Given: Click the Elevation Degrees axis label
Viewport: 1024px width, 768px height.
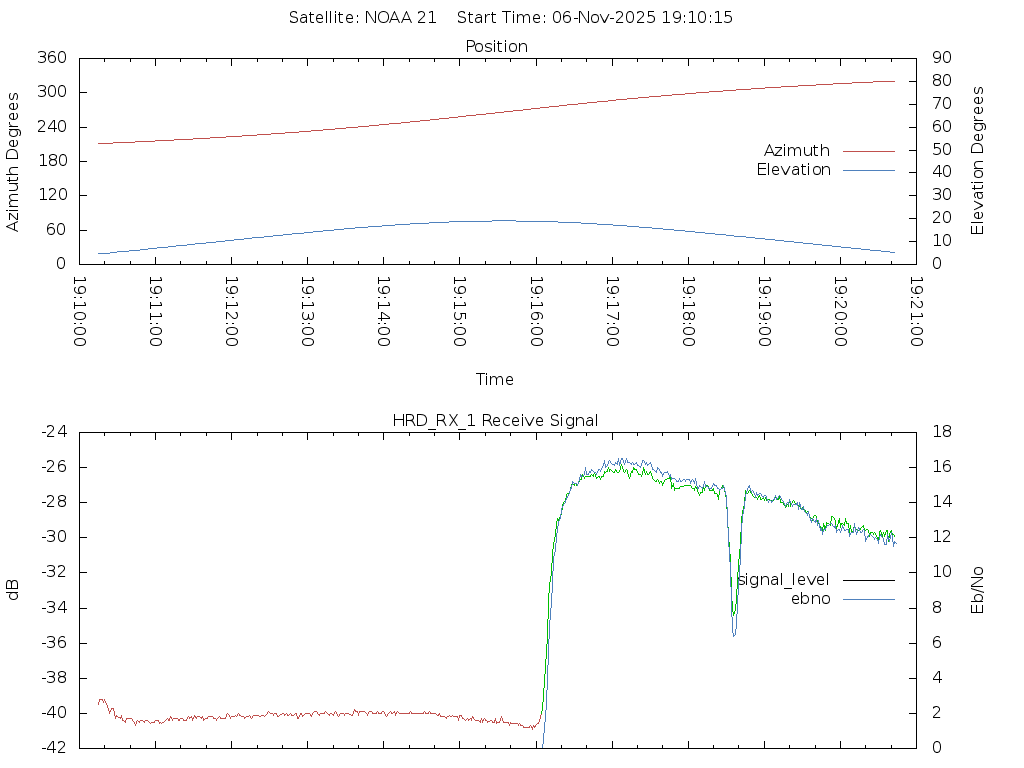Looking at the screenshot, I should pyautogui.click(x=978, y=161).
